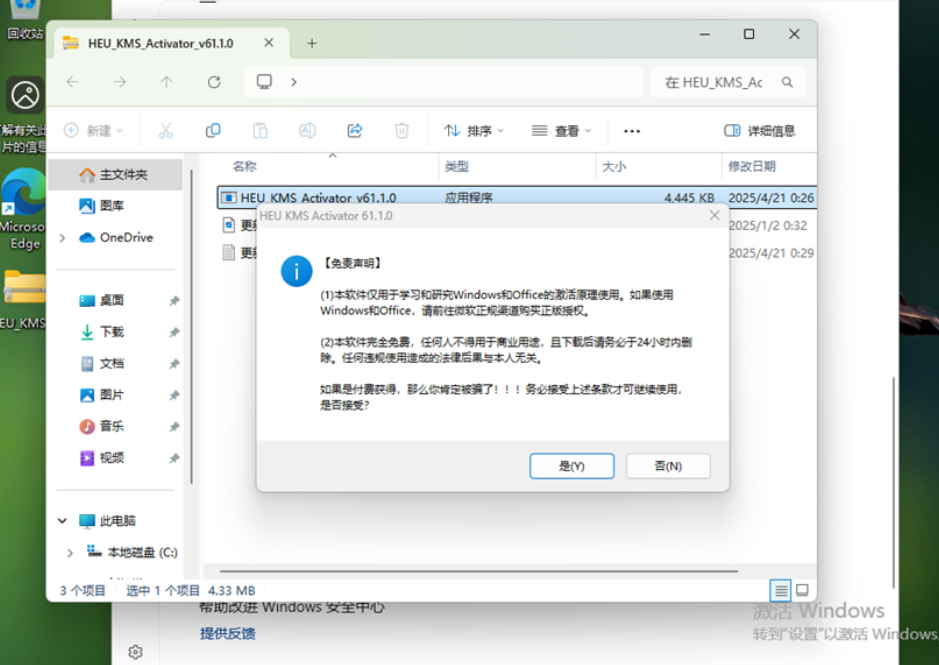
Task: Sort by 修改日期 column header
Action: [752, 167]
